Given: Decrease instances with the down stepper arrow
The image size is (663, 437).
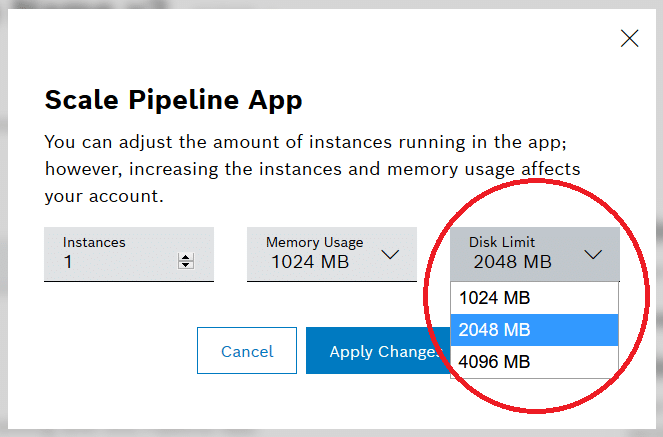Looking at the screenshot, I should [x=184, y=266].
